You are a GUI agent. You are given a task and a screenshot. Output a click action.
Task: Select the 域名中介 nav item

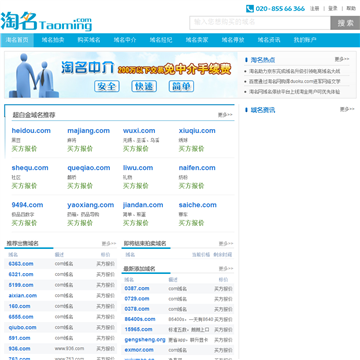pos(125,40)
